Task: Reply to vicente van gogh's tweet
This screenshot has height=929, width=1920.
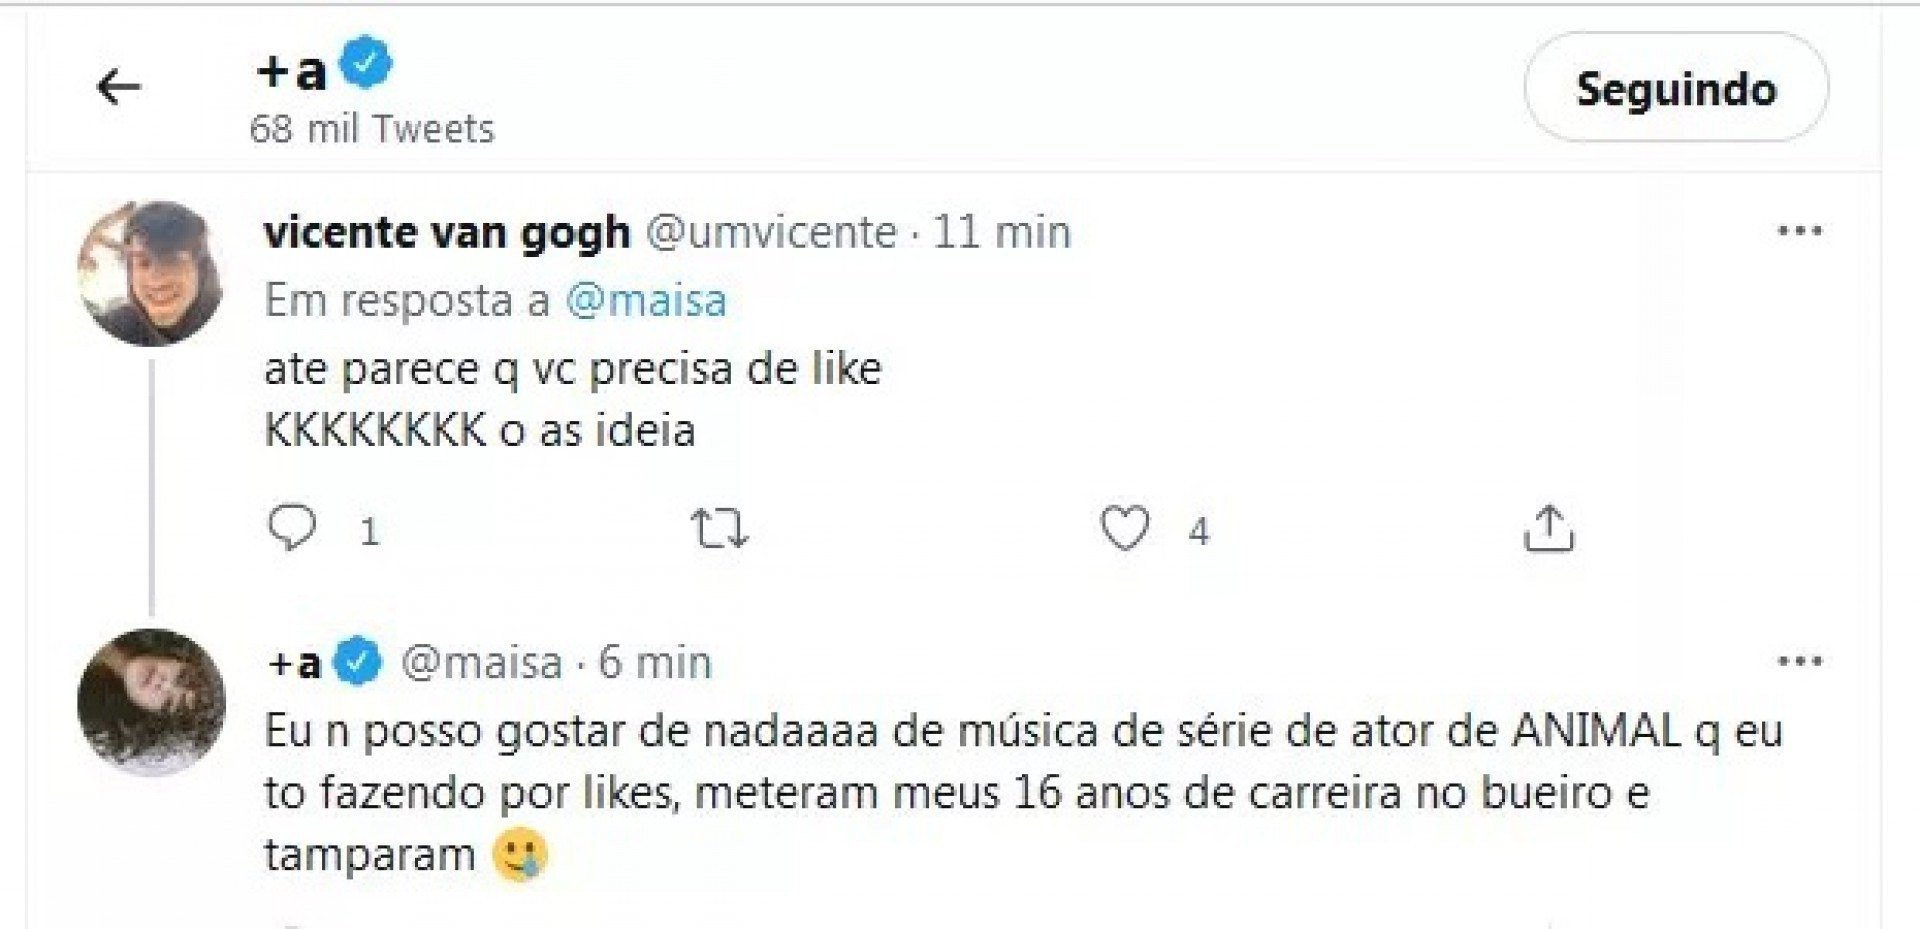Action: click(x=292, y=529)
